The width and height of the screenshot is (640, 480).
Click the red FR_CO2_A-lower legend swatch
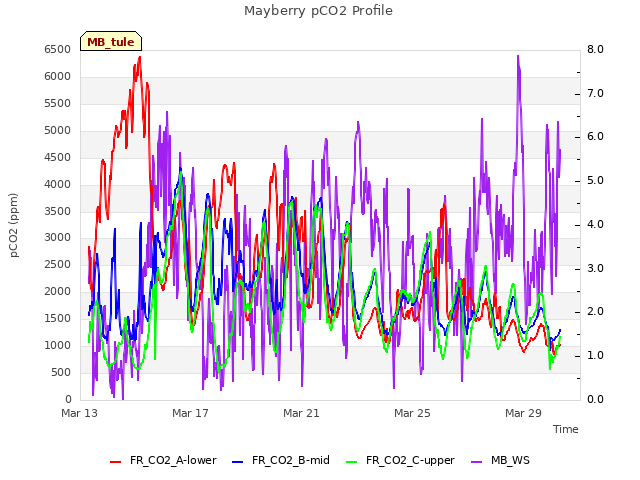116,462
